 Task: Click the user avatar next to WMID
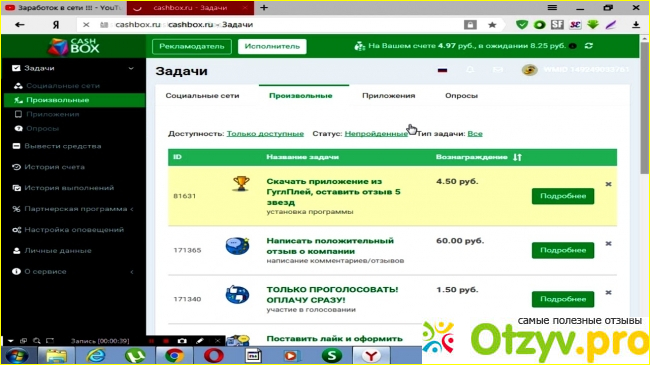point(529,70)
